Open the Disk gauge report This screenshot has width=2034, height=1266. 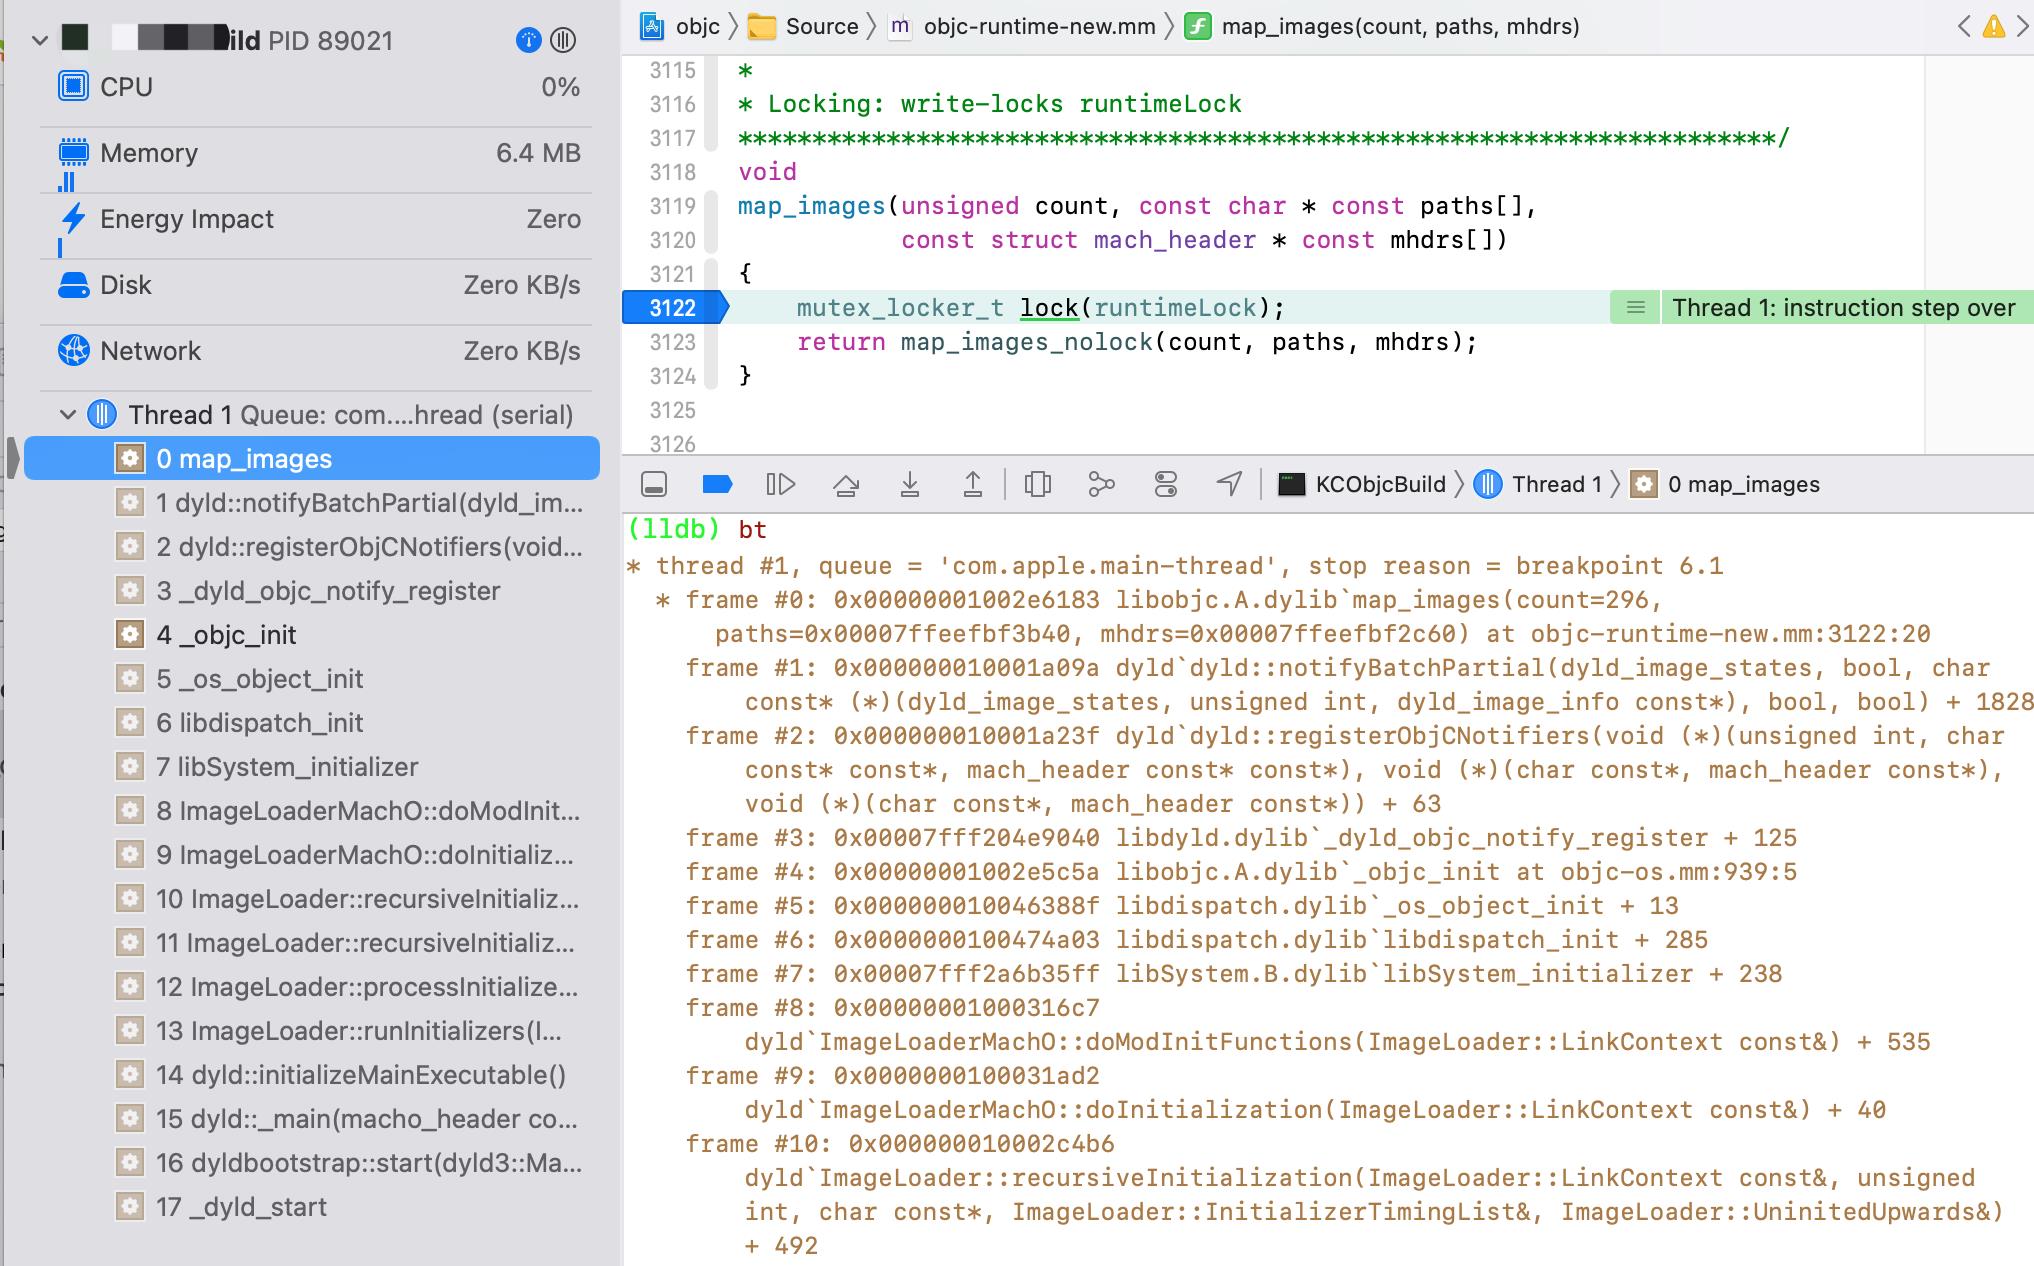[319, 285]
